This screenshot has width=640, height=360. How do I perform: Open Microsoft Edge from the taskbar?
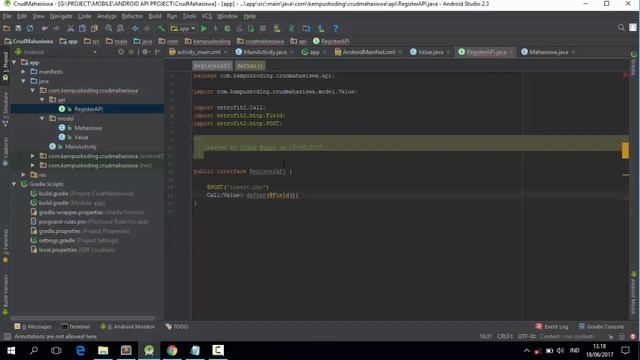click(x=80, y=350)
